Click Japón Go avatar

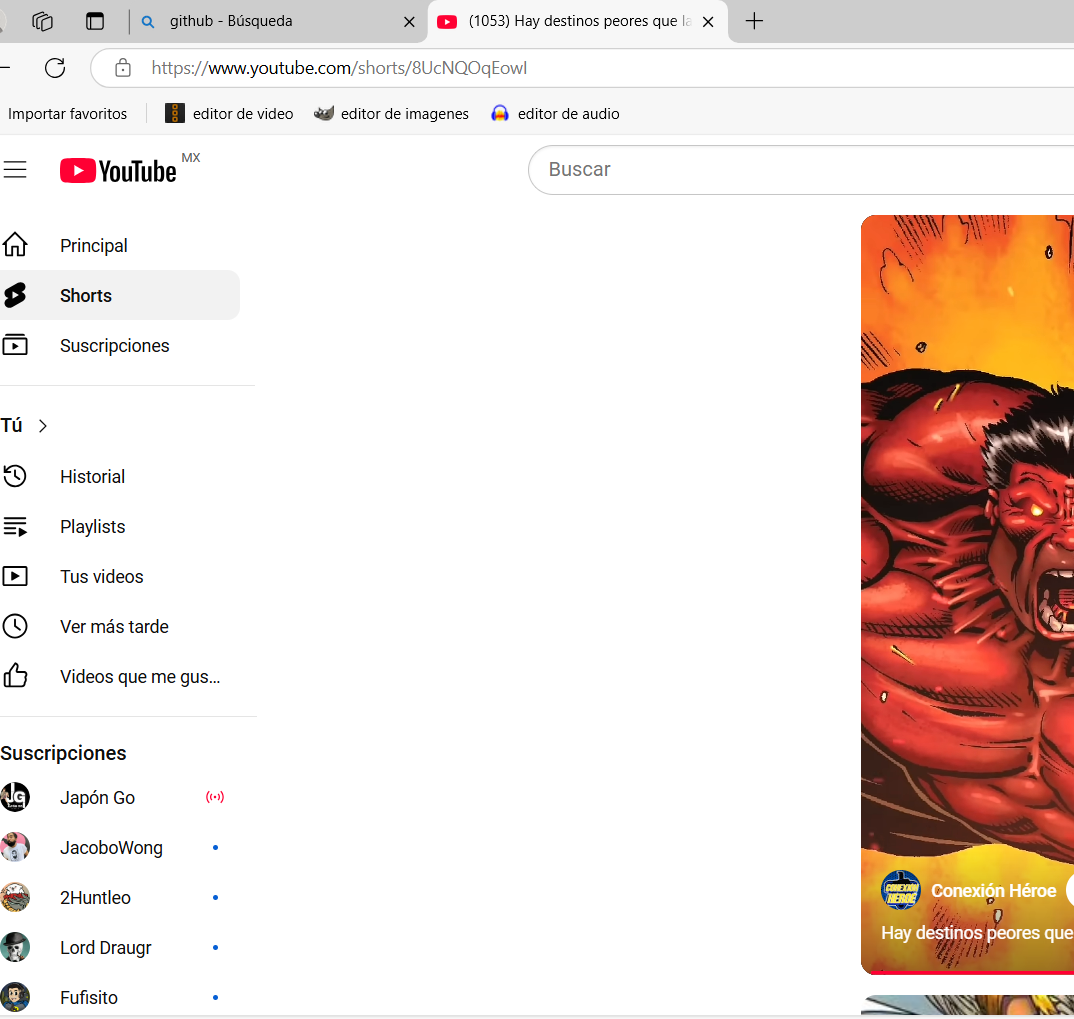pos(14,797)
